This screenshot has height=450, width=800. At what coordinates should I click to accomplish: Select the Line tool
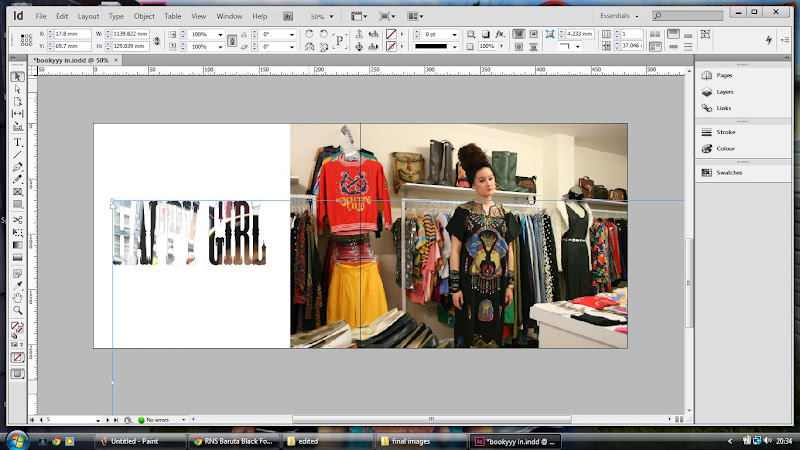(17, 155)
